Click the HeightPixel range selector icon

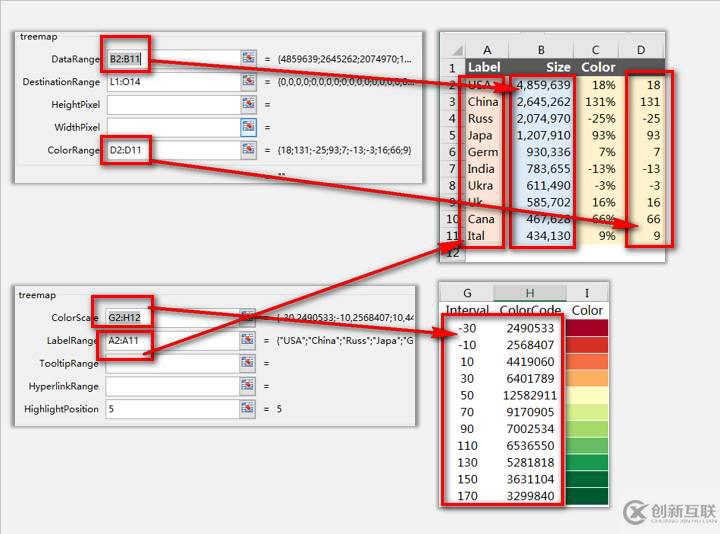[248, 104]
